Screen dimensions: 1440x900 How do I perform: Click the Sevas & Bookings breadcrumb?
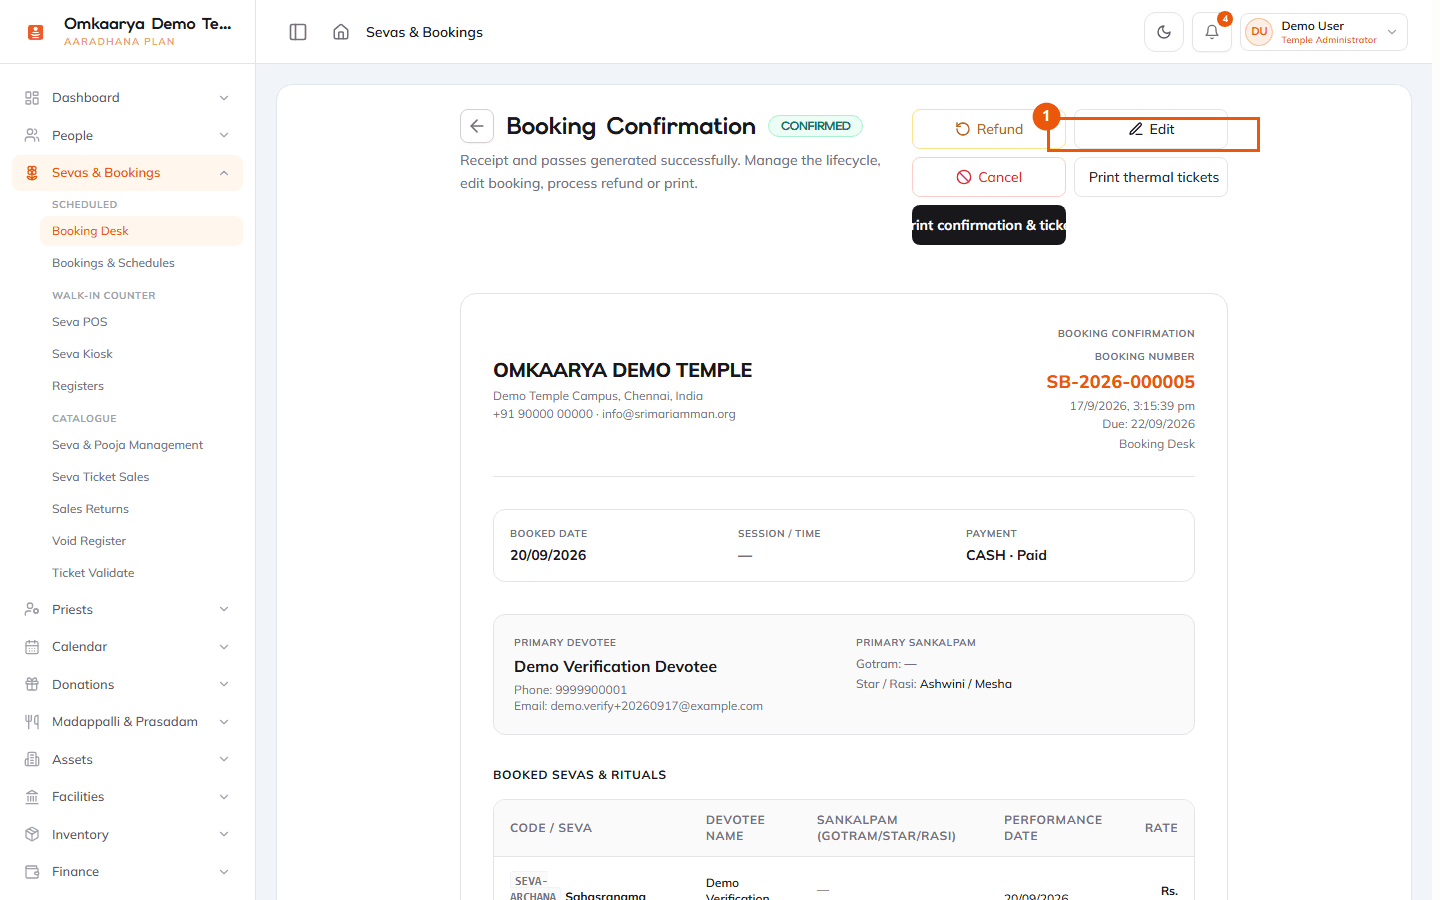click(x=424, y=32)
